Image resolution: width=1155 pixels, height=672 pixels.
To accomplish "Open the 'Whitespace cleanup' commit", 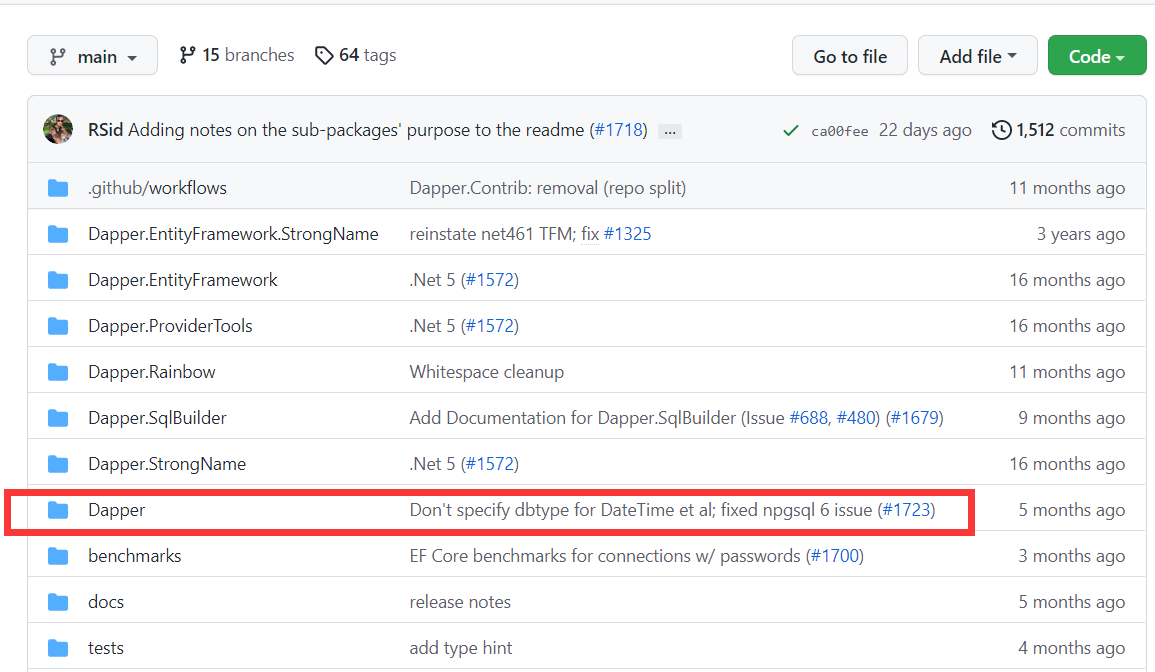I will click(487, 372).
